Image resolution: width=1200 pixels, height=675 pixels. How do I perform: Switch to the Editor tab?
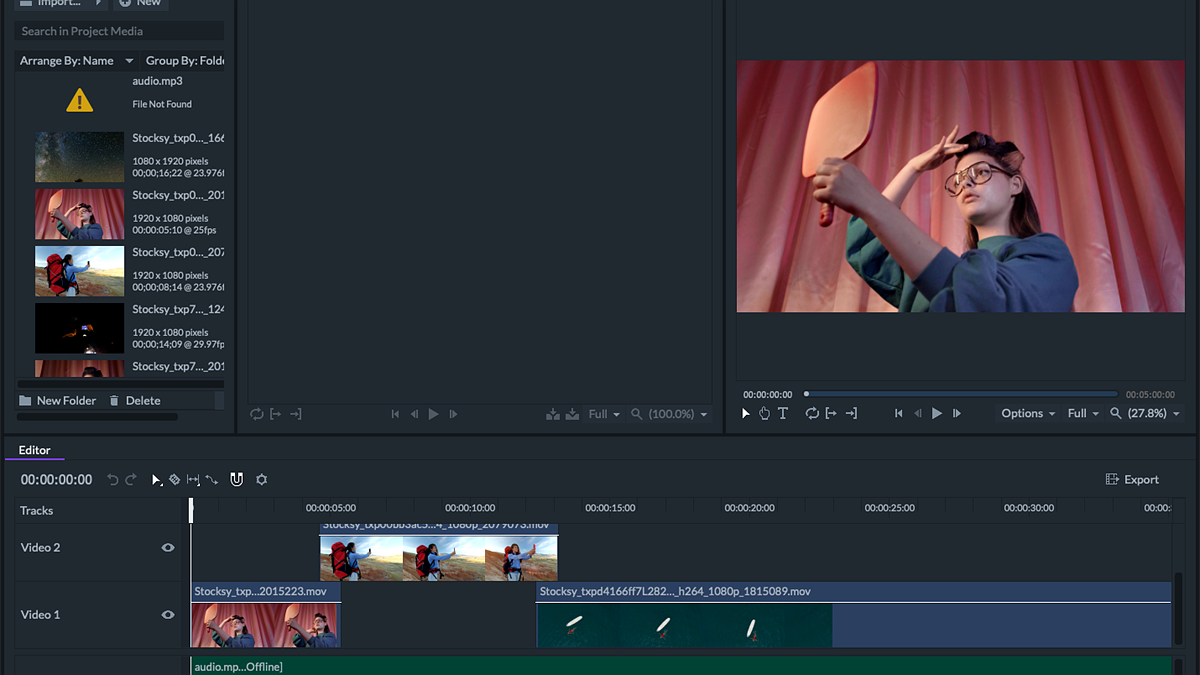pyautogui.click(x=34, y=450)
